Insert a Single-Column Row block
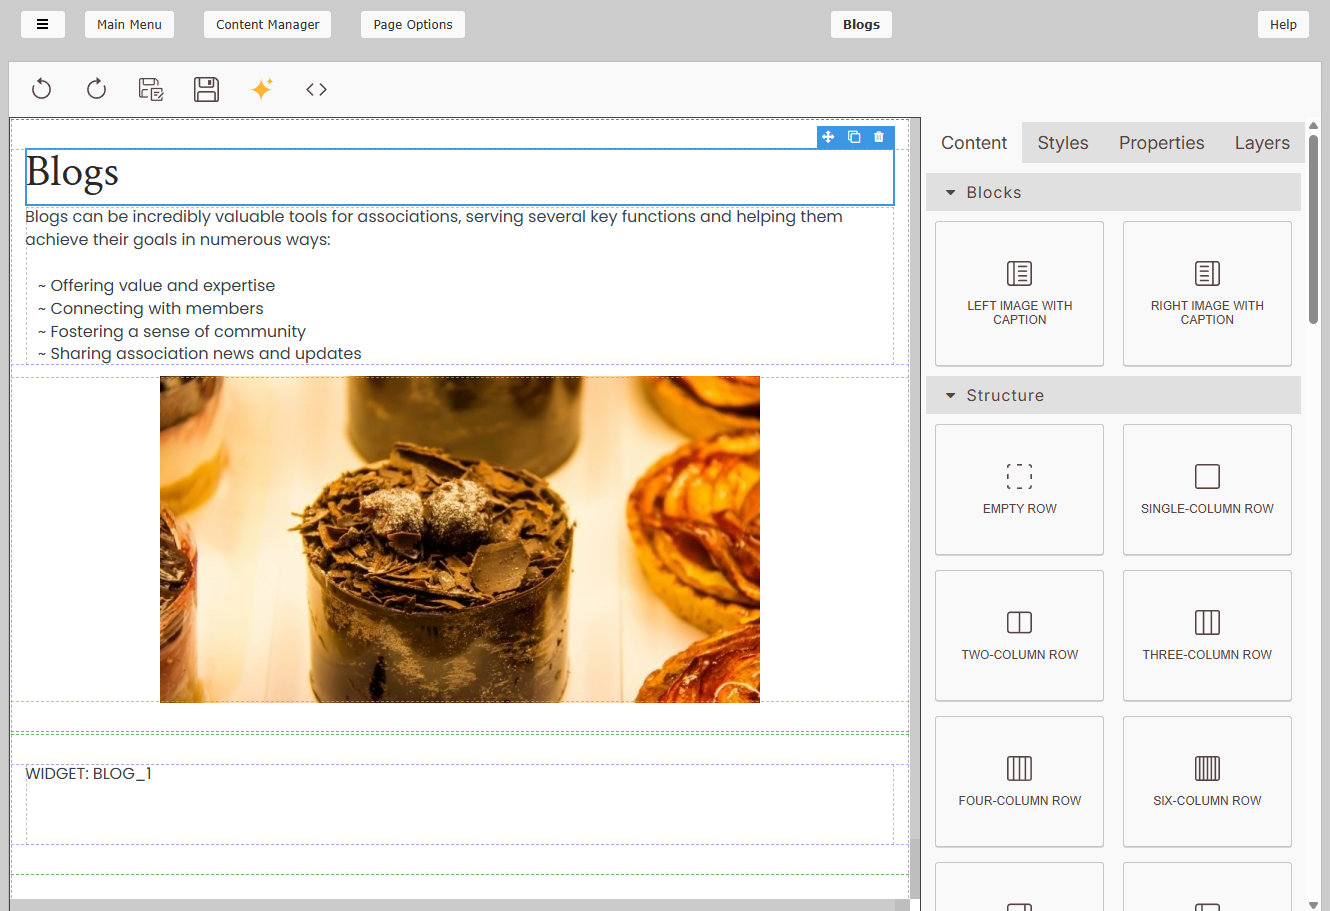The width and height of the screenshot is (1330, 911). 1207,489
